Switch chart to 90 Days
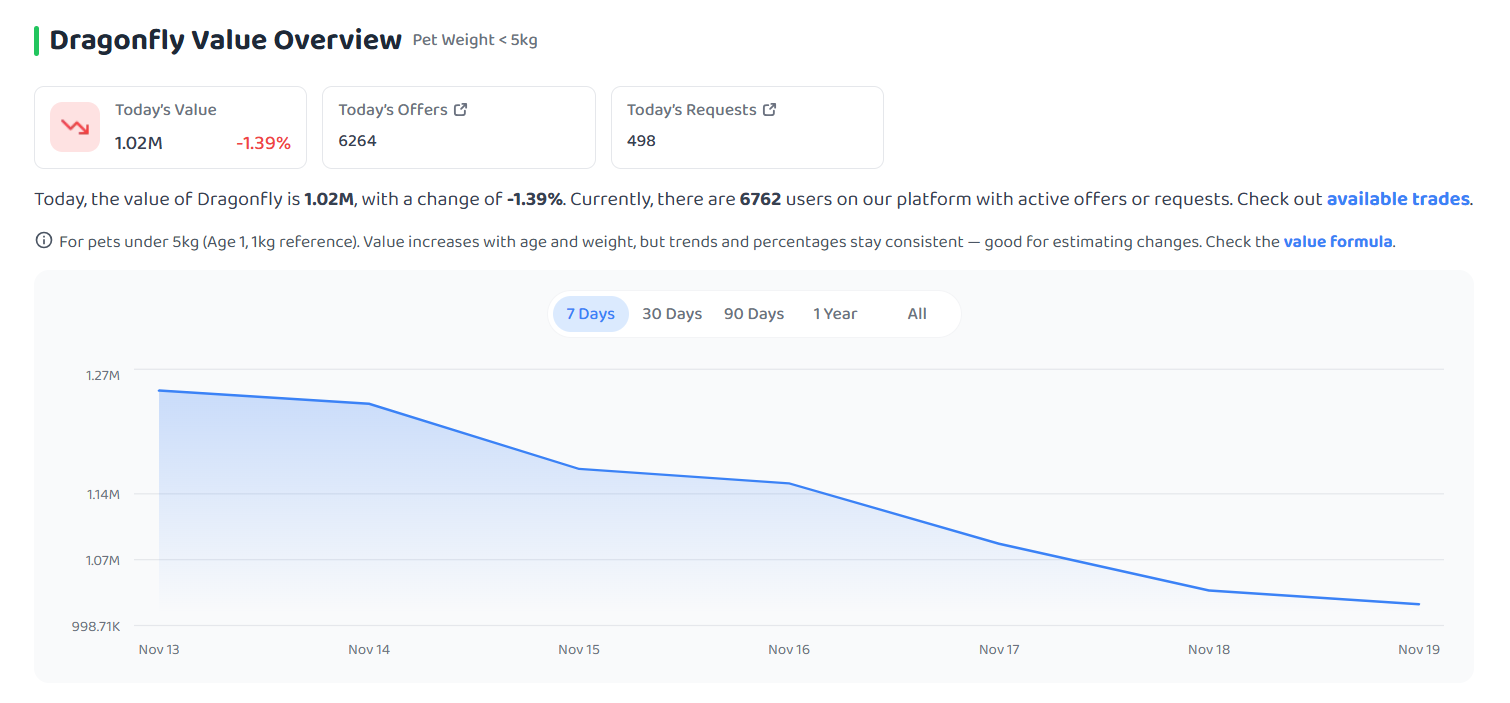This screenshot has height=703, width=1510. click(754, 314)
